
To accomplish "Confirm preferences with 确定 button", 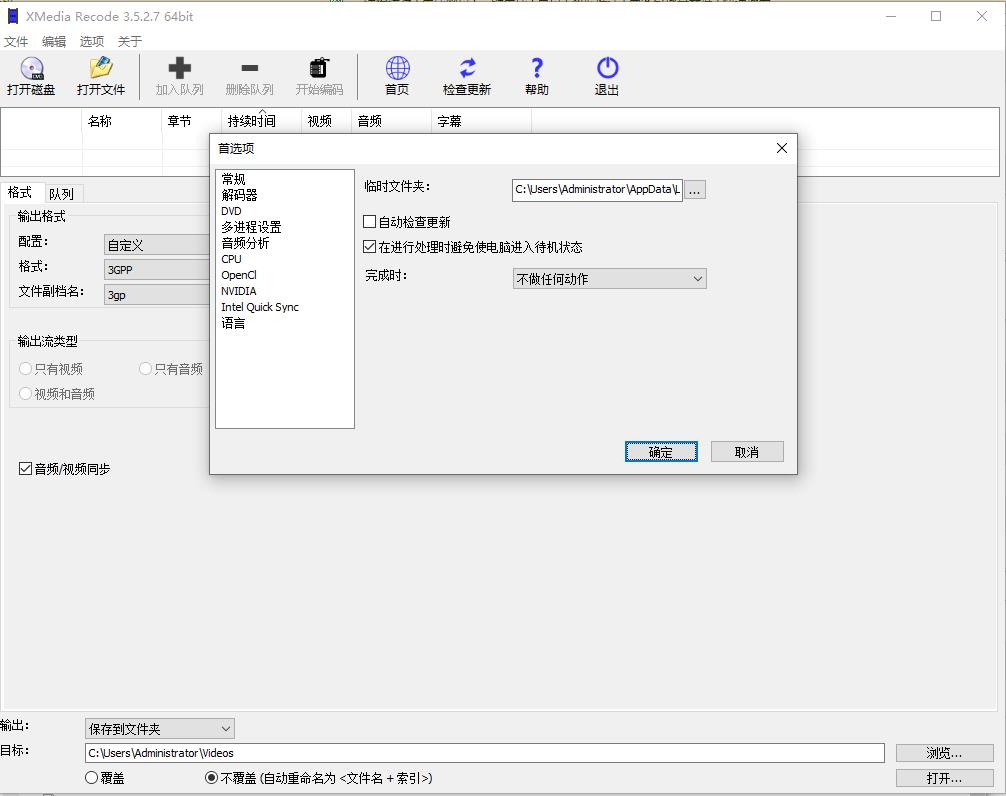I will coord(661,452).
